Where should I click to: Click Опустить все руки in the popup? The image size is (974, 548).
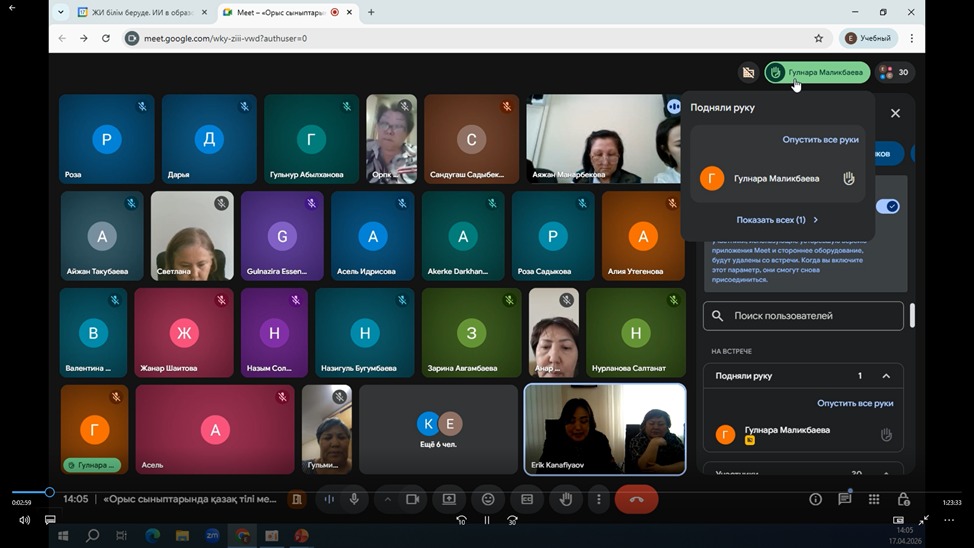(820, 140)
